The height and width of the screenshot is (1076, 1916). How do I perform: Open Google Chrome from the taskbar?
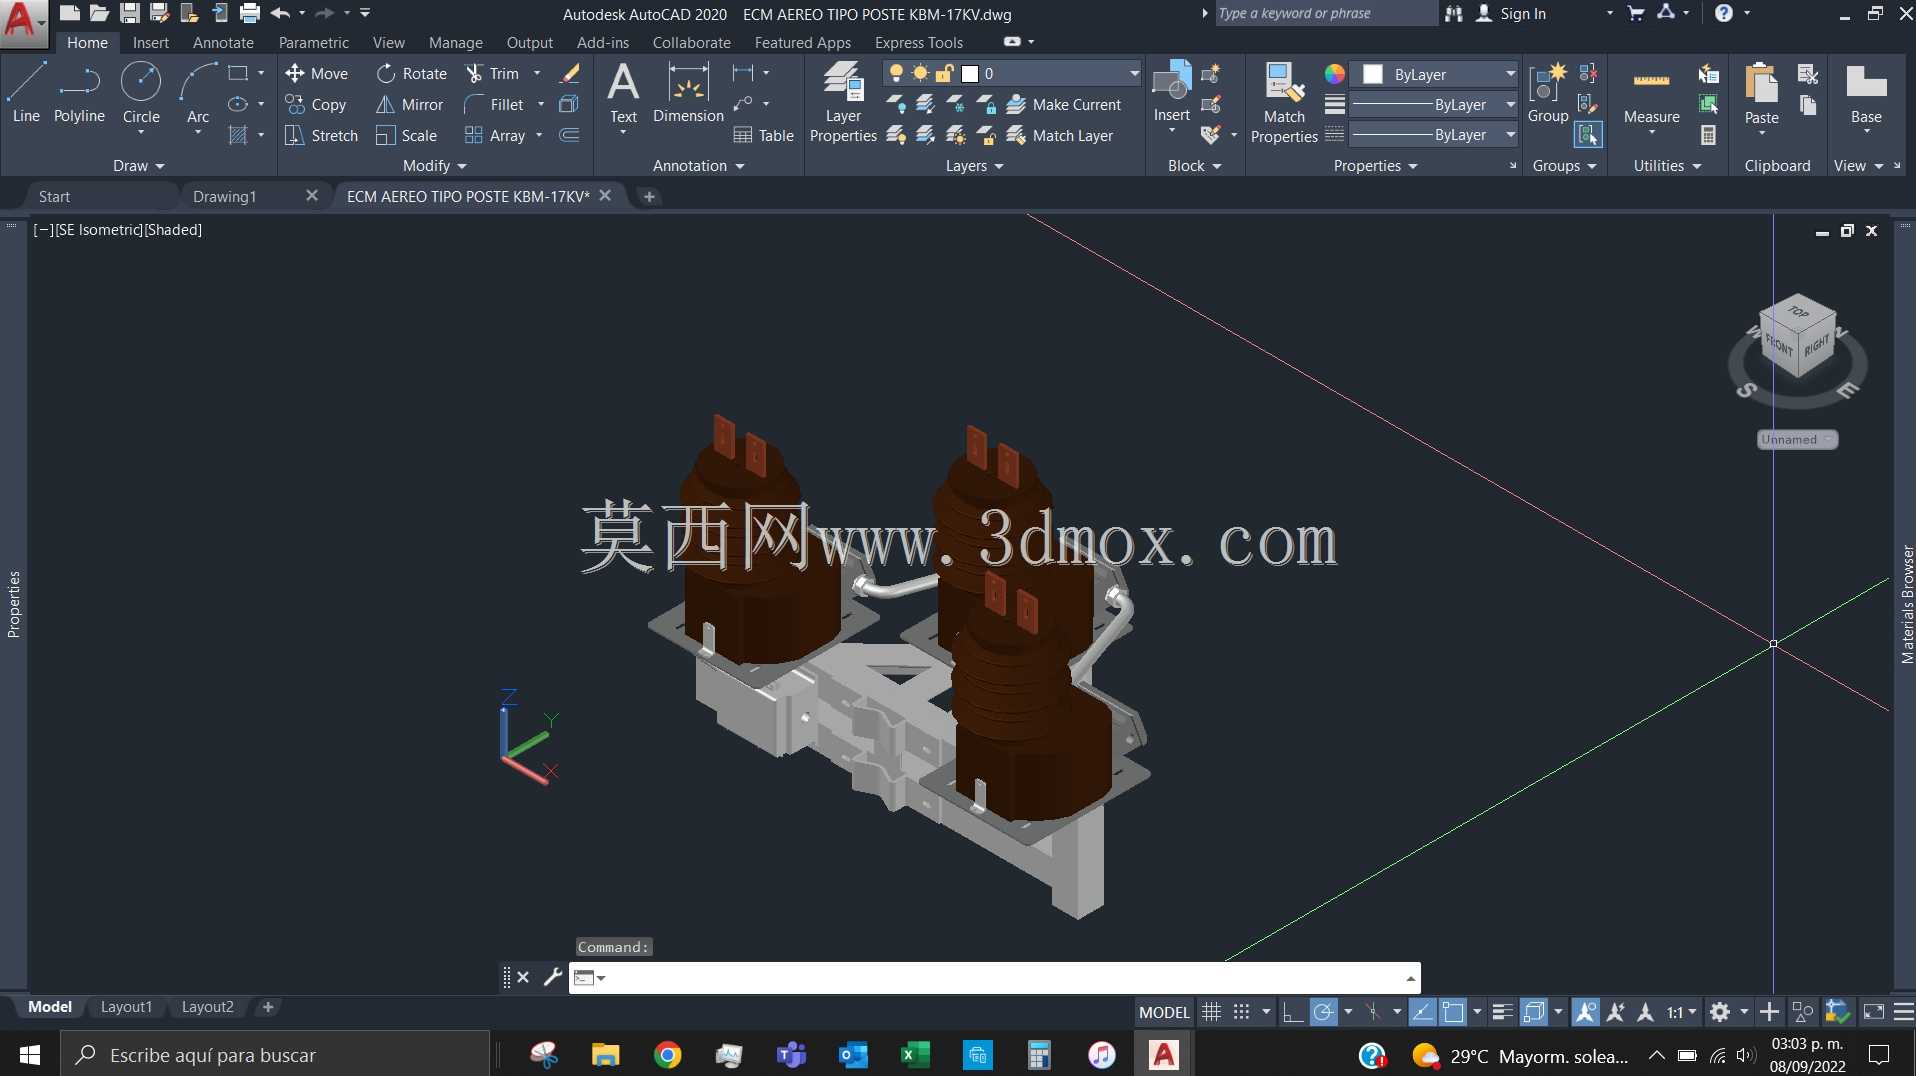tap(667, 1055)
